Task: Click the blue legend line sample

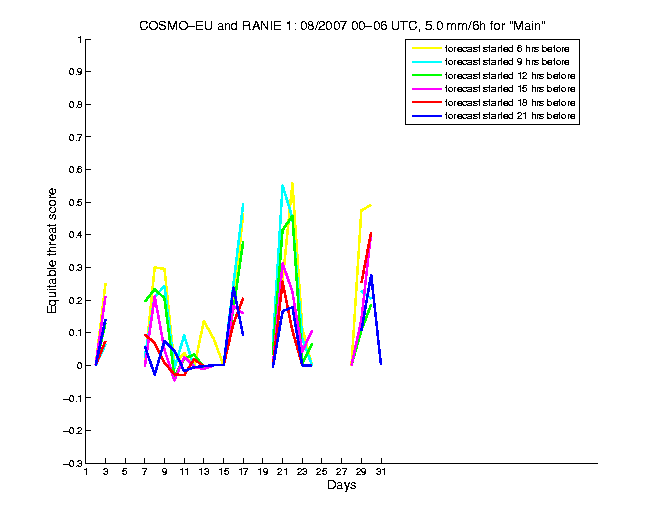Action: [x=427, y=117]
